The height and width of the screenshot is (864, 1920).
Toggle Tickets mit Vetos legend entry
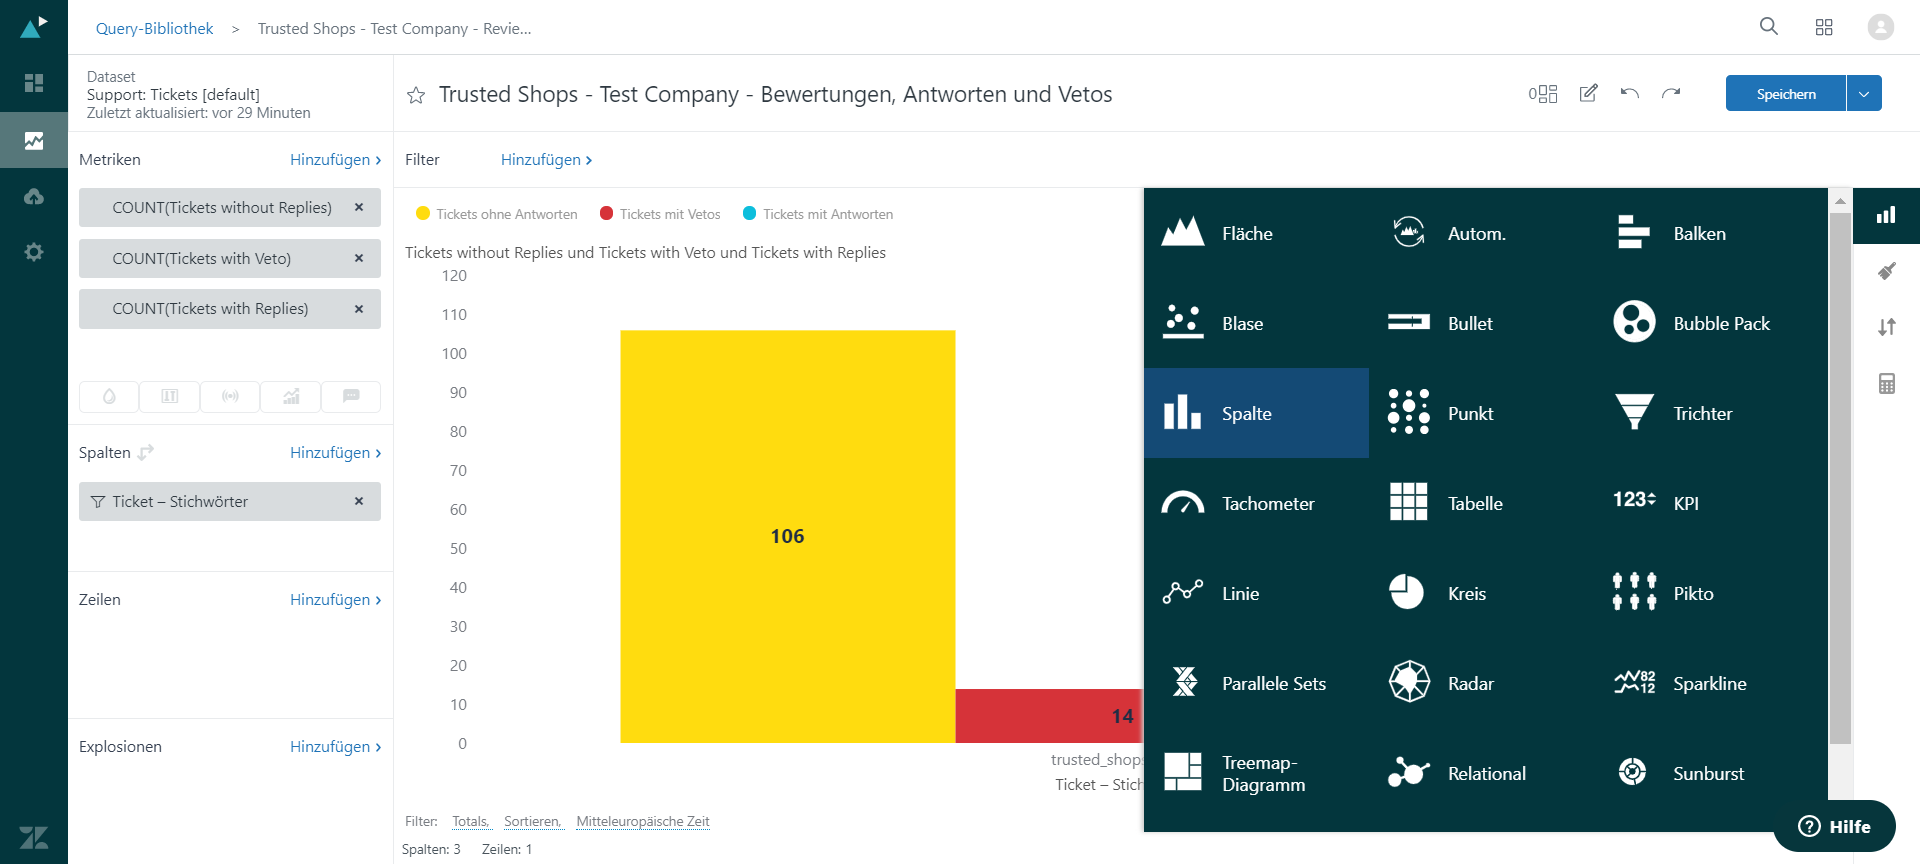660,214
